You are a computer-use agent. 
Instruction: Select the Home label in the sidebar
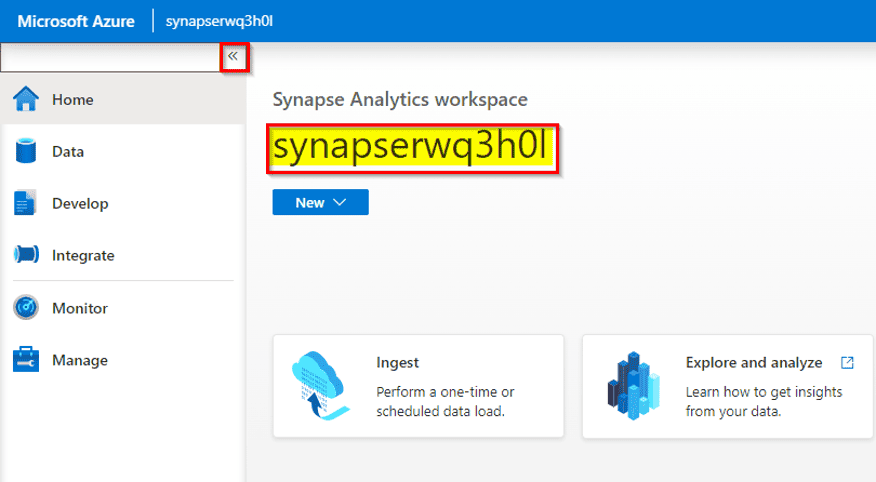tap(73, 99)
